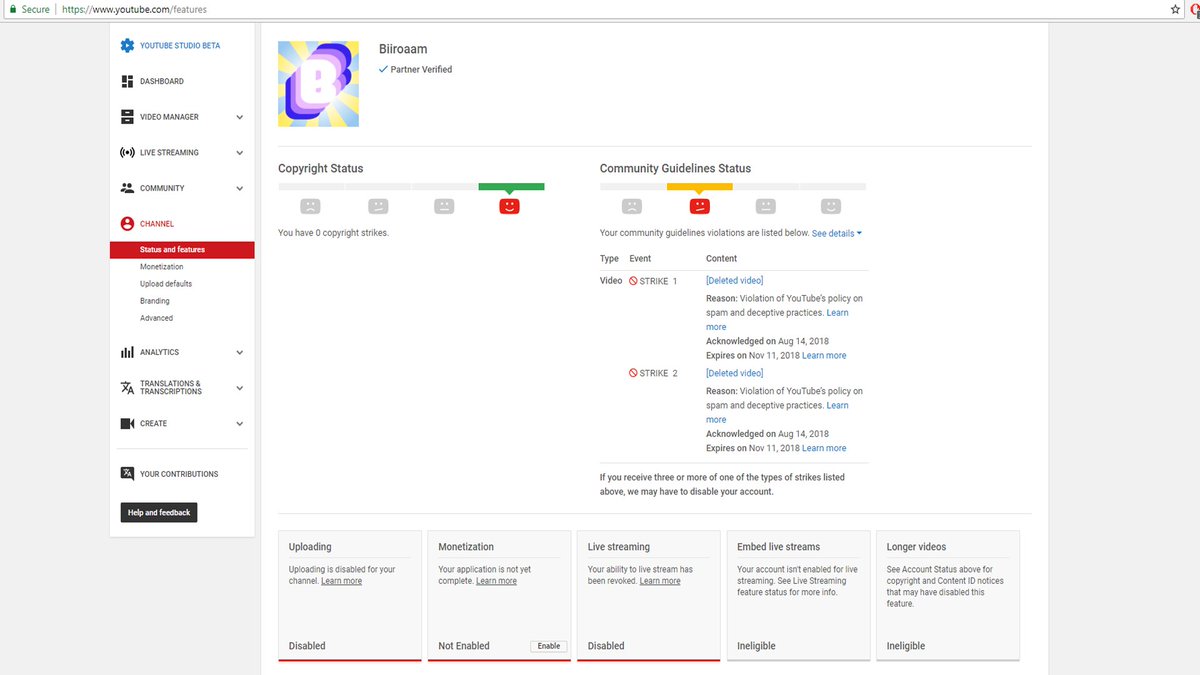
Task: Click Learn more beside Strike 2 expiry
Action: click(824, 448)
